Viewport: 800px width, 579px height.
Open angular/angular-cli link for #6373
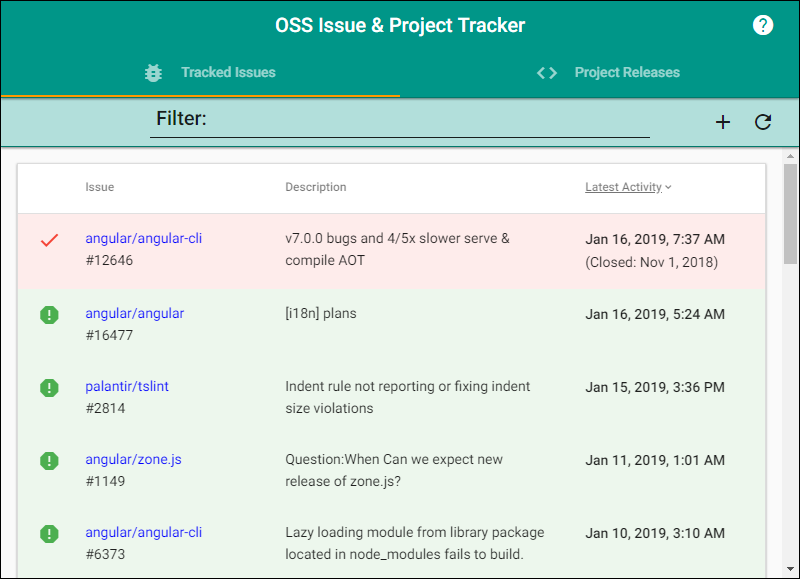click(x=143, y=532)
